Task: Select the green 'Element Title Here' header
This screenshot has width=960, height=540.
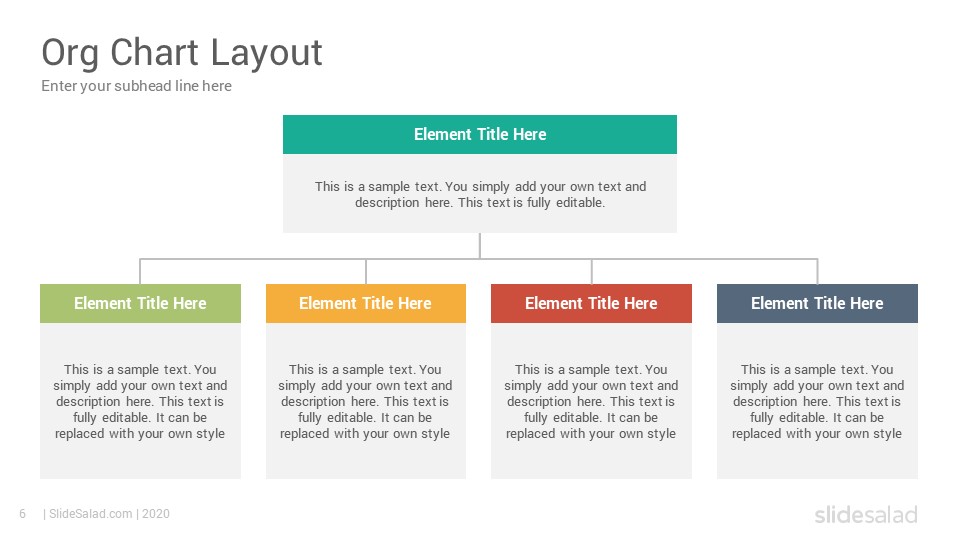Action: point(140,303)
